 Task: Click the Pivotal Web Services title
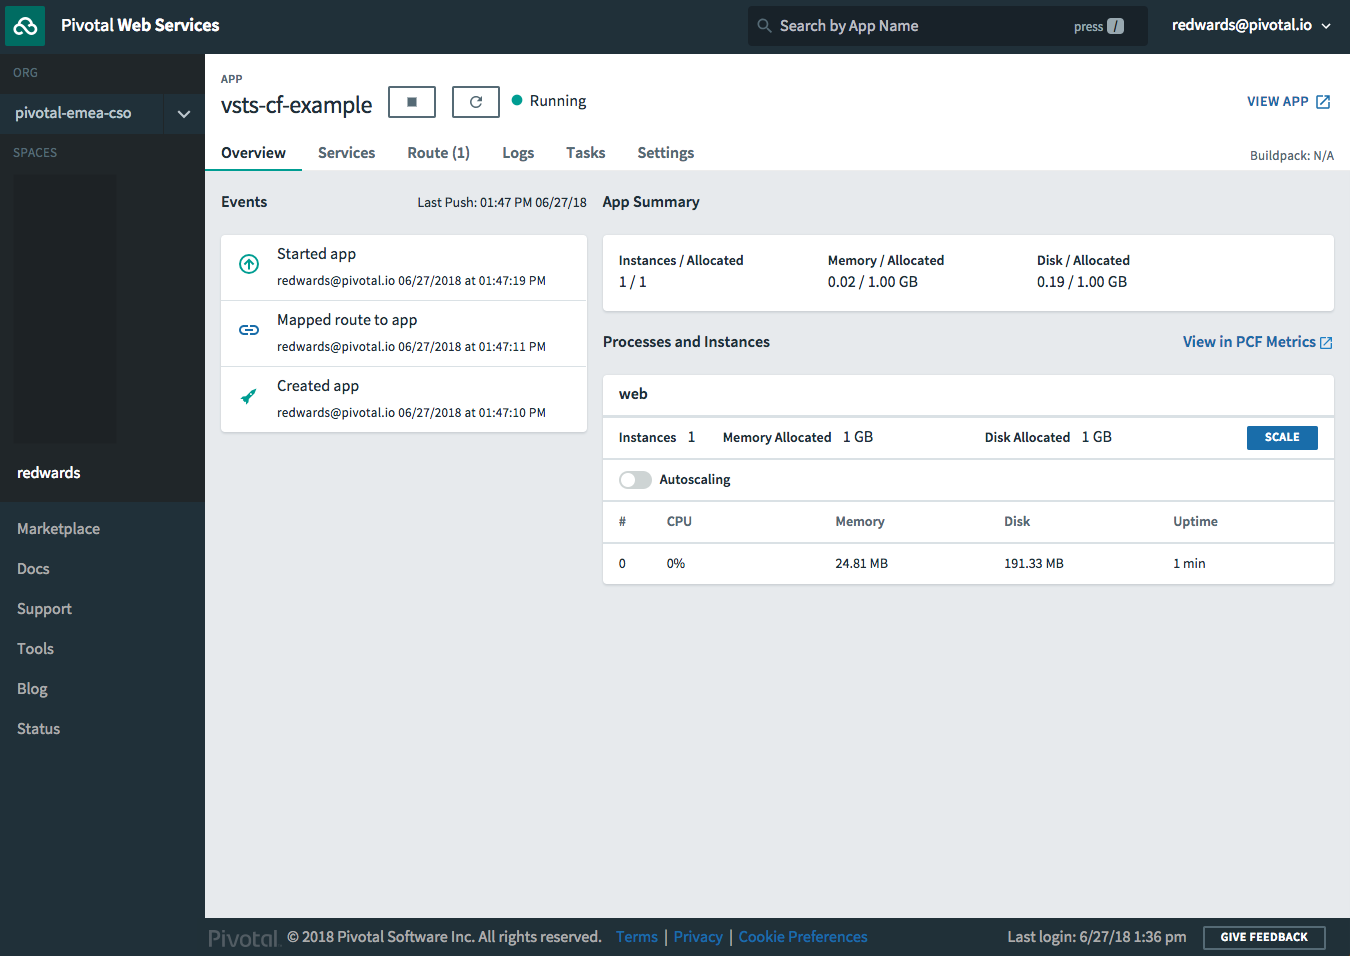140,25
